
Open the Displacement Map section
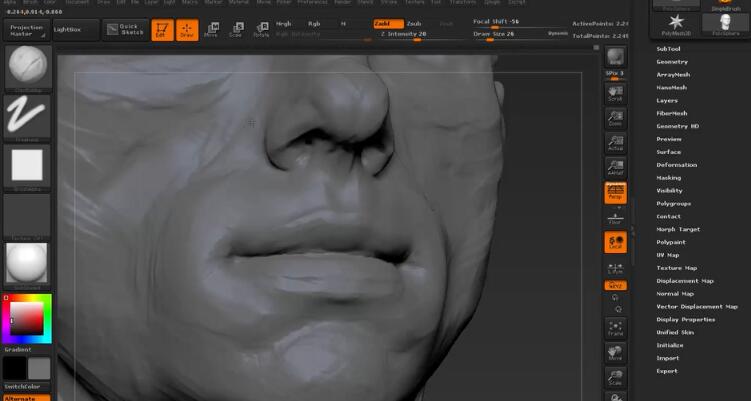coord(684,281)
